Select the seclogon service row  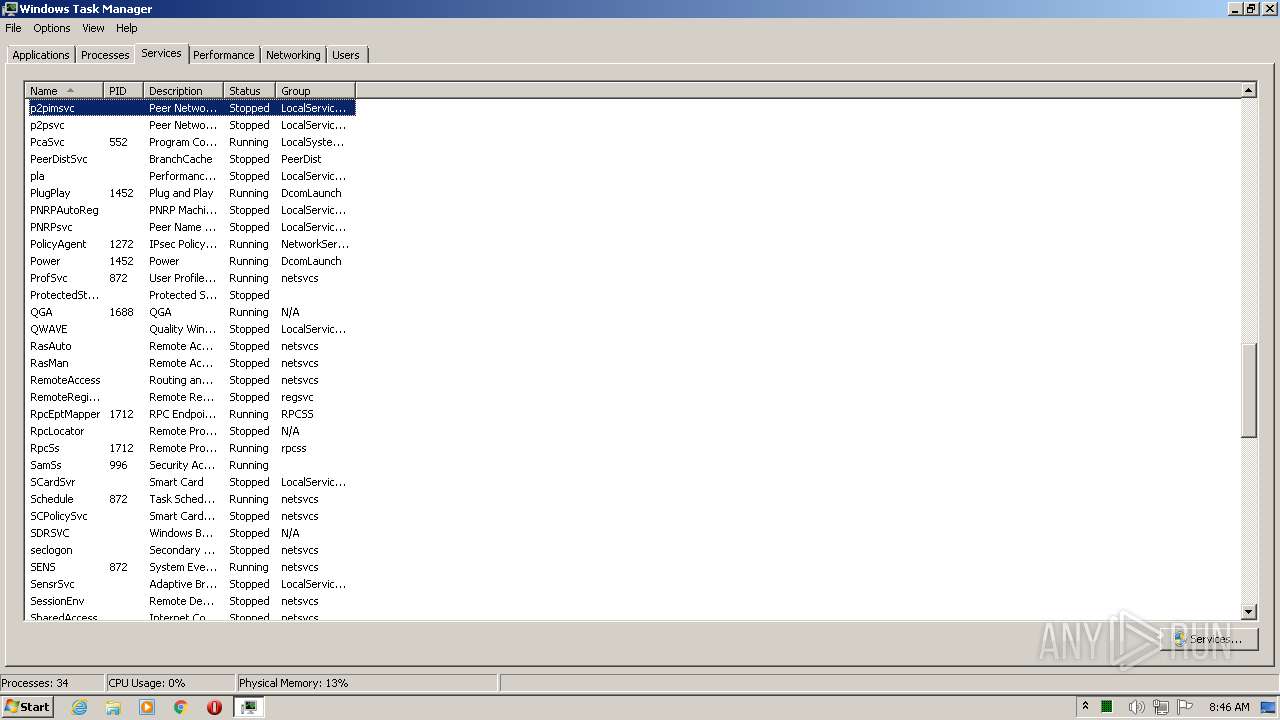click(190, 550)
